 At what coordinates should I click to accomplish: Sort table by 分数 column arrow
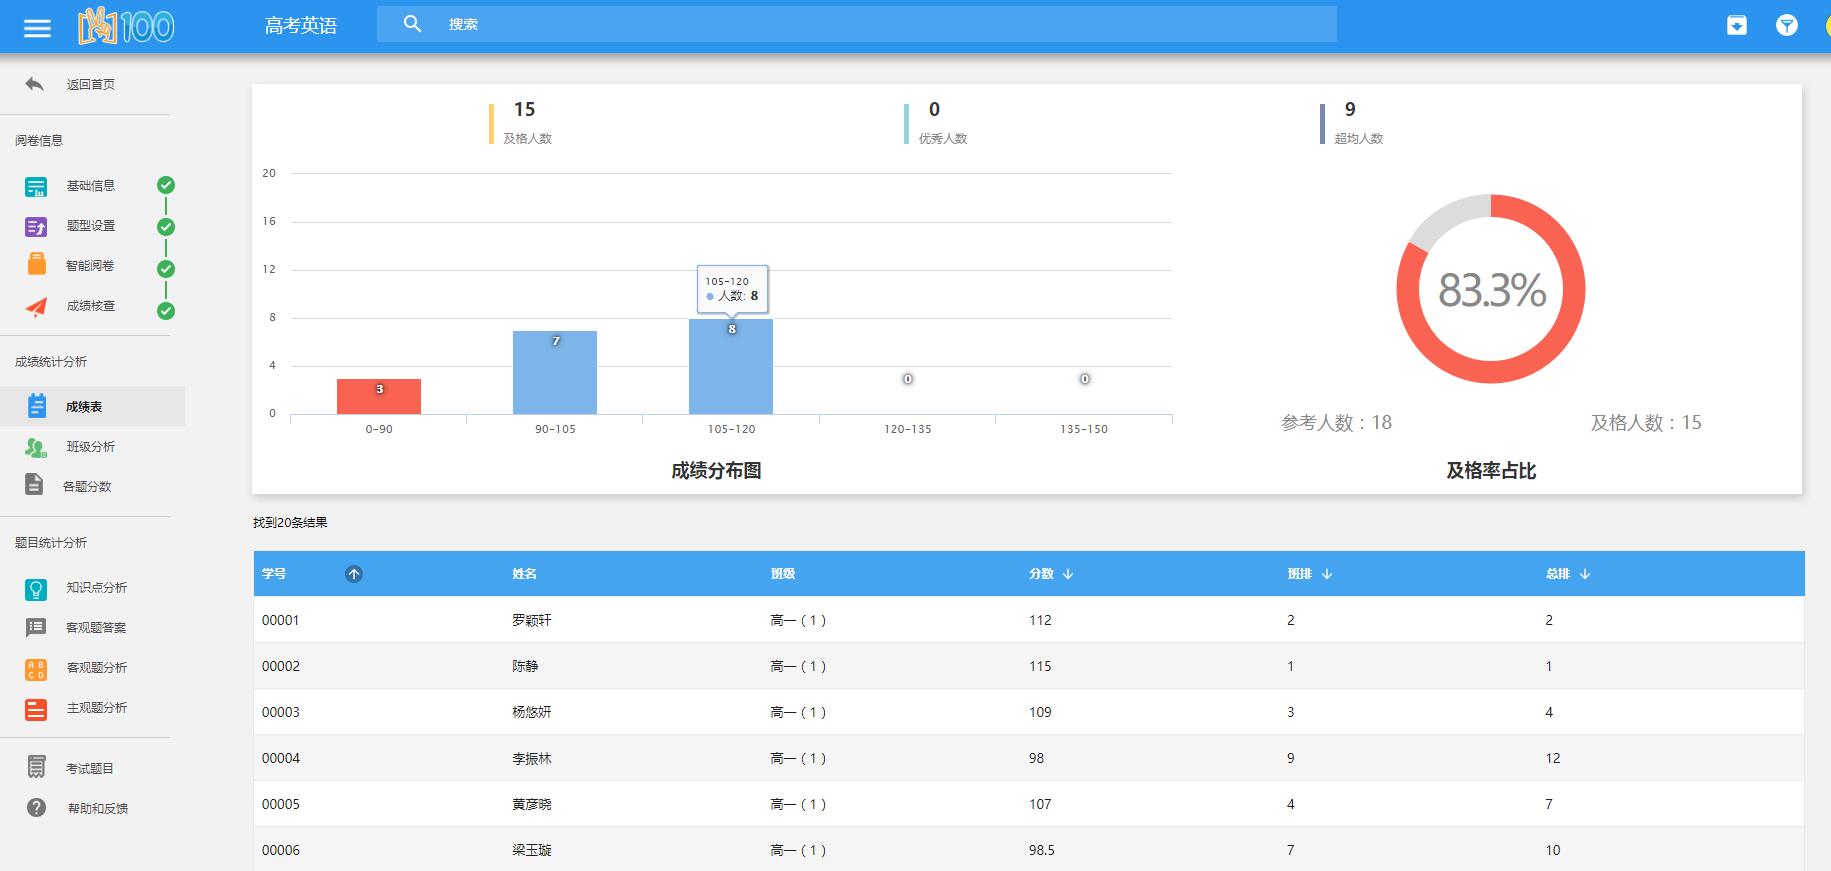pos(1068,574)
